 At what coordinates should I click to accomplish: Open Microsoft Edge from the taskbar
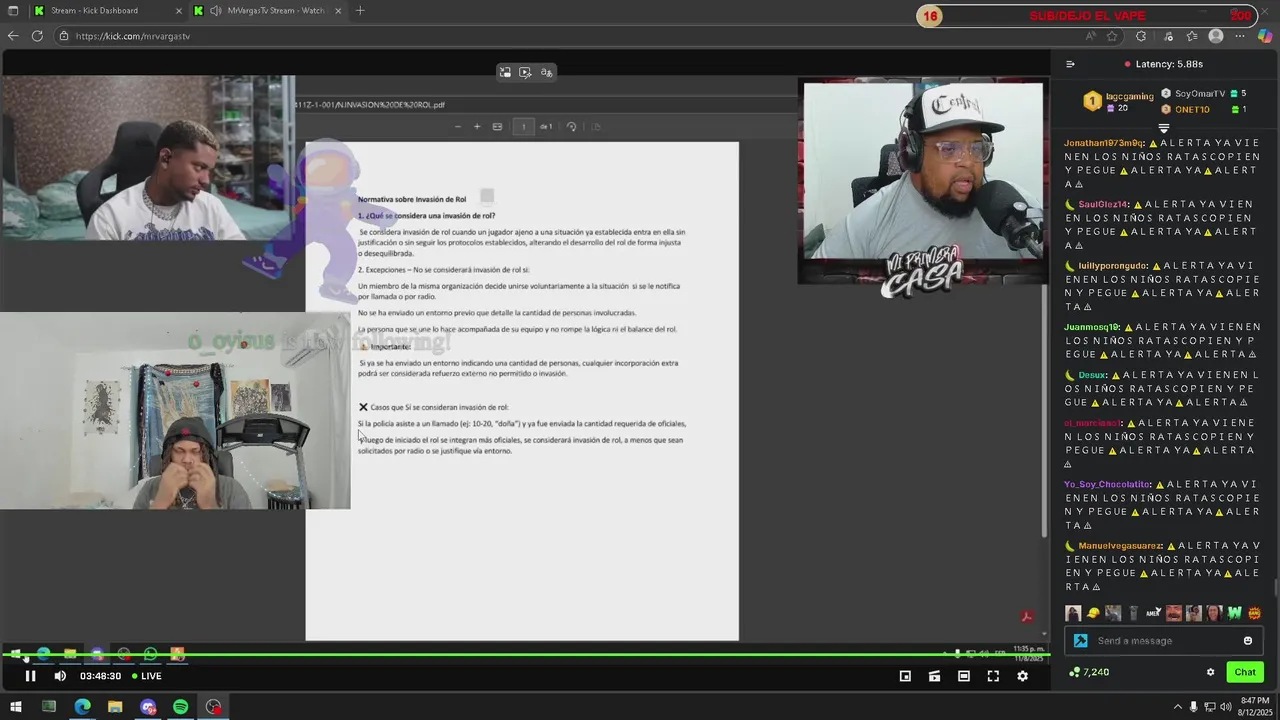(82, 707)
